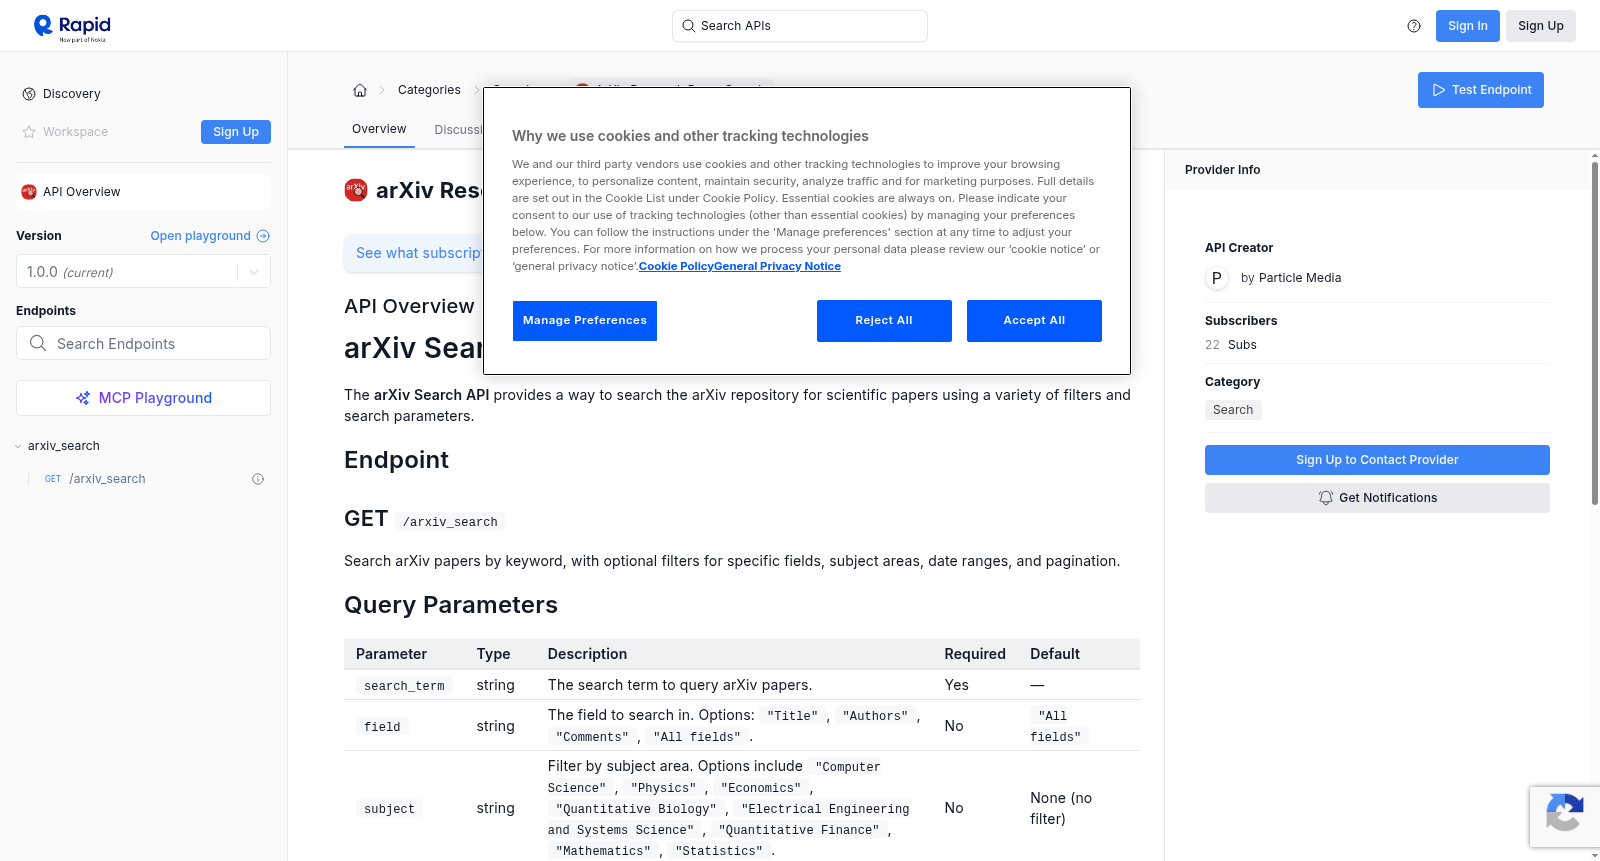Click the magnifier icon in Search Endpoints
The image size is (1600, 861).
click(x=38, y=343)
